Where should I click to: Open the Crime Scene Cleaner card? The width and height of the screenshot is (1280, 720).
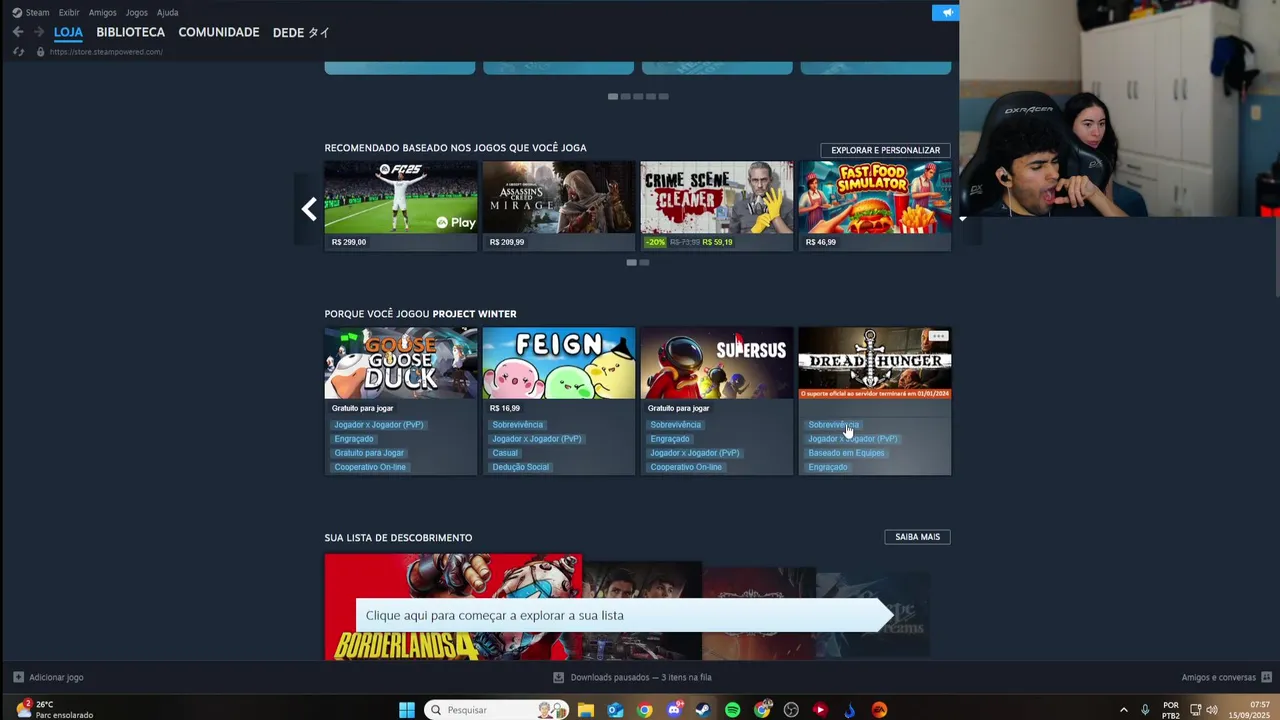coord(716,206)
